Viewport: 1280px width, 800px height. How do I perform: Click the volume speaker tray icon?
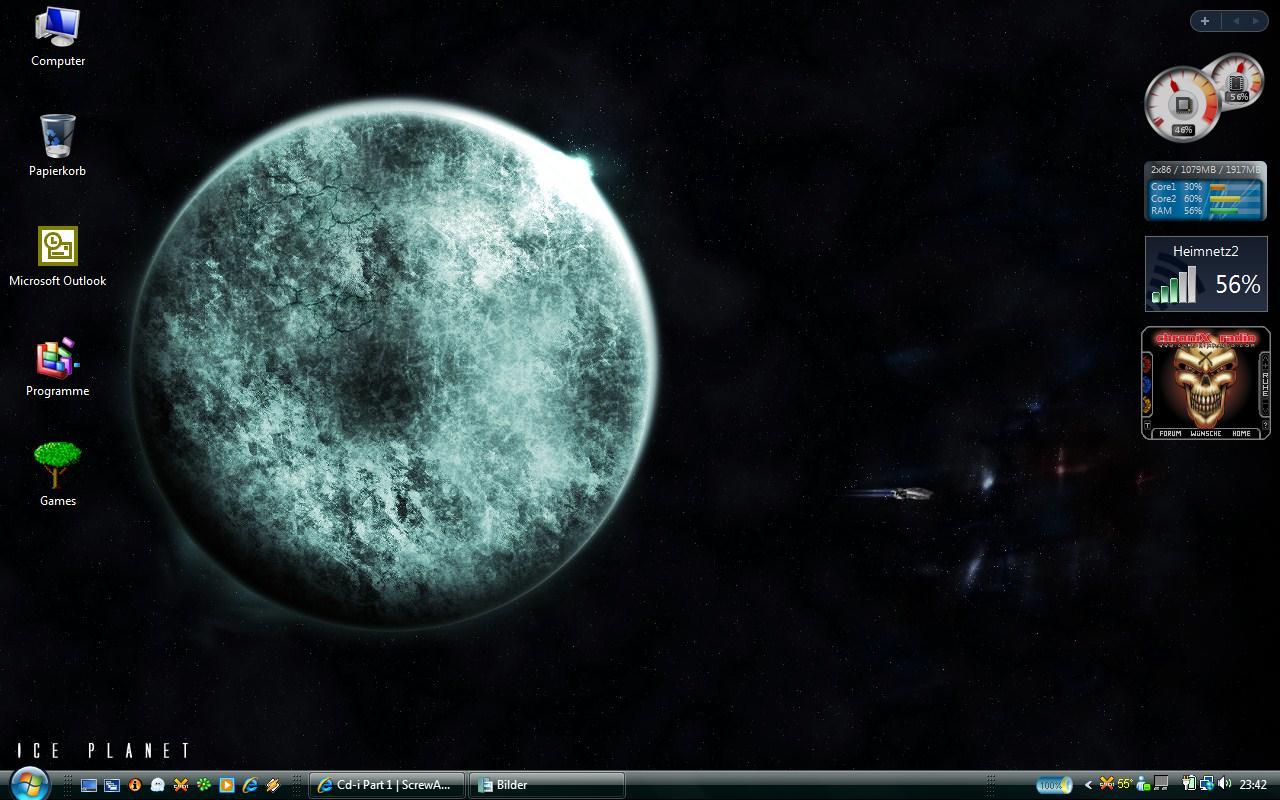click(1225, 784)
